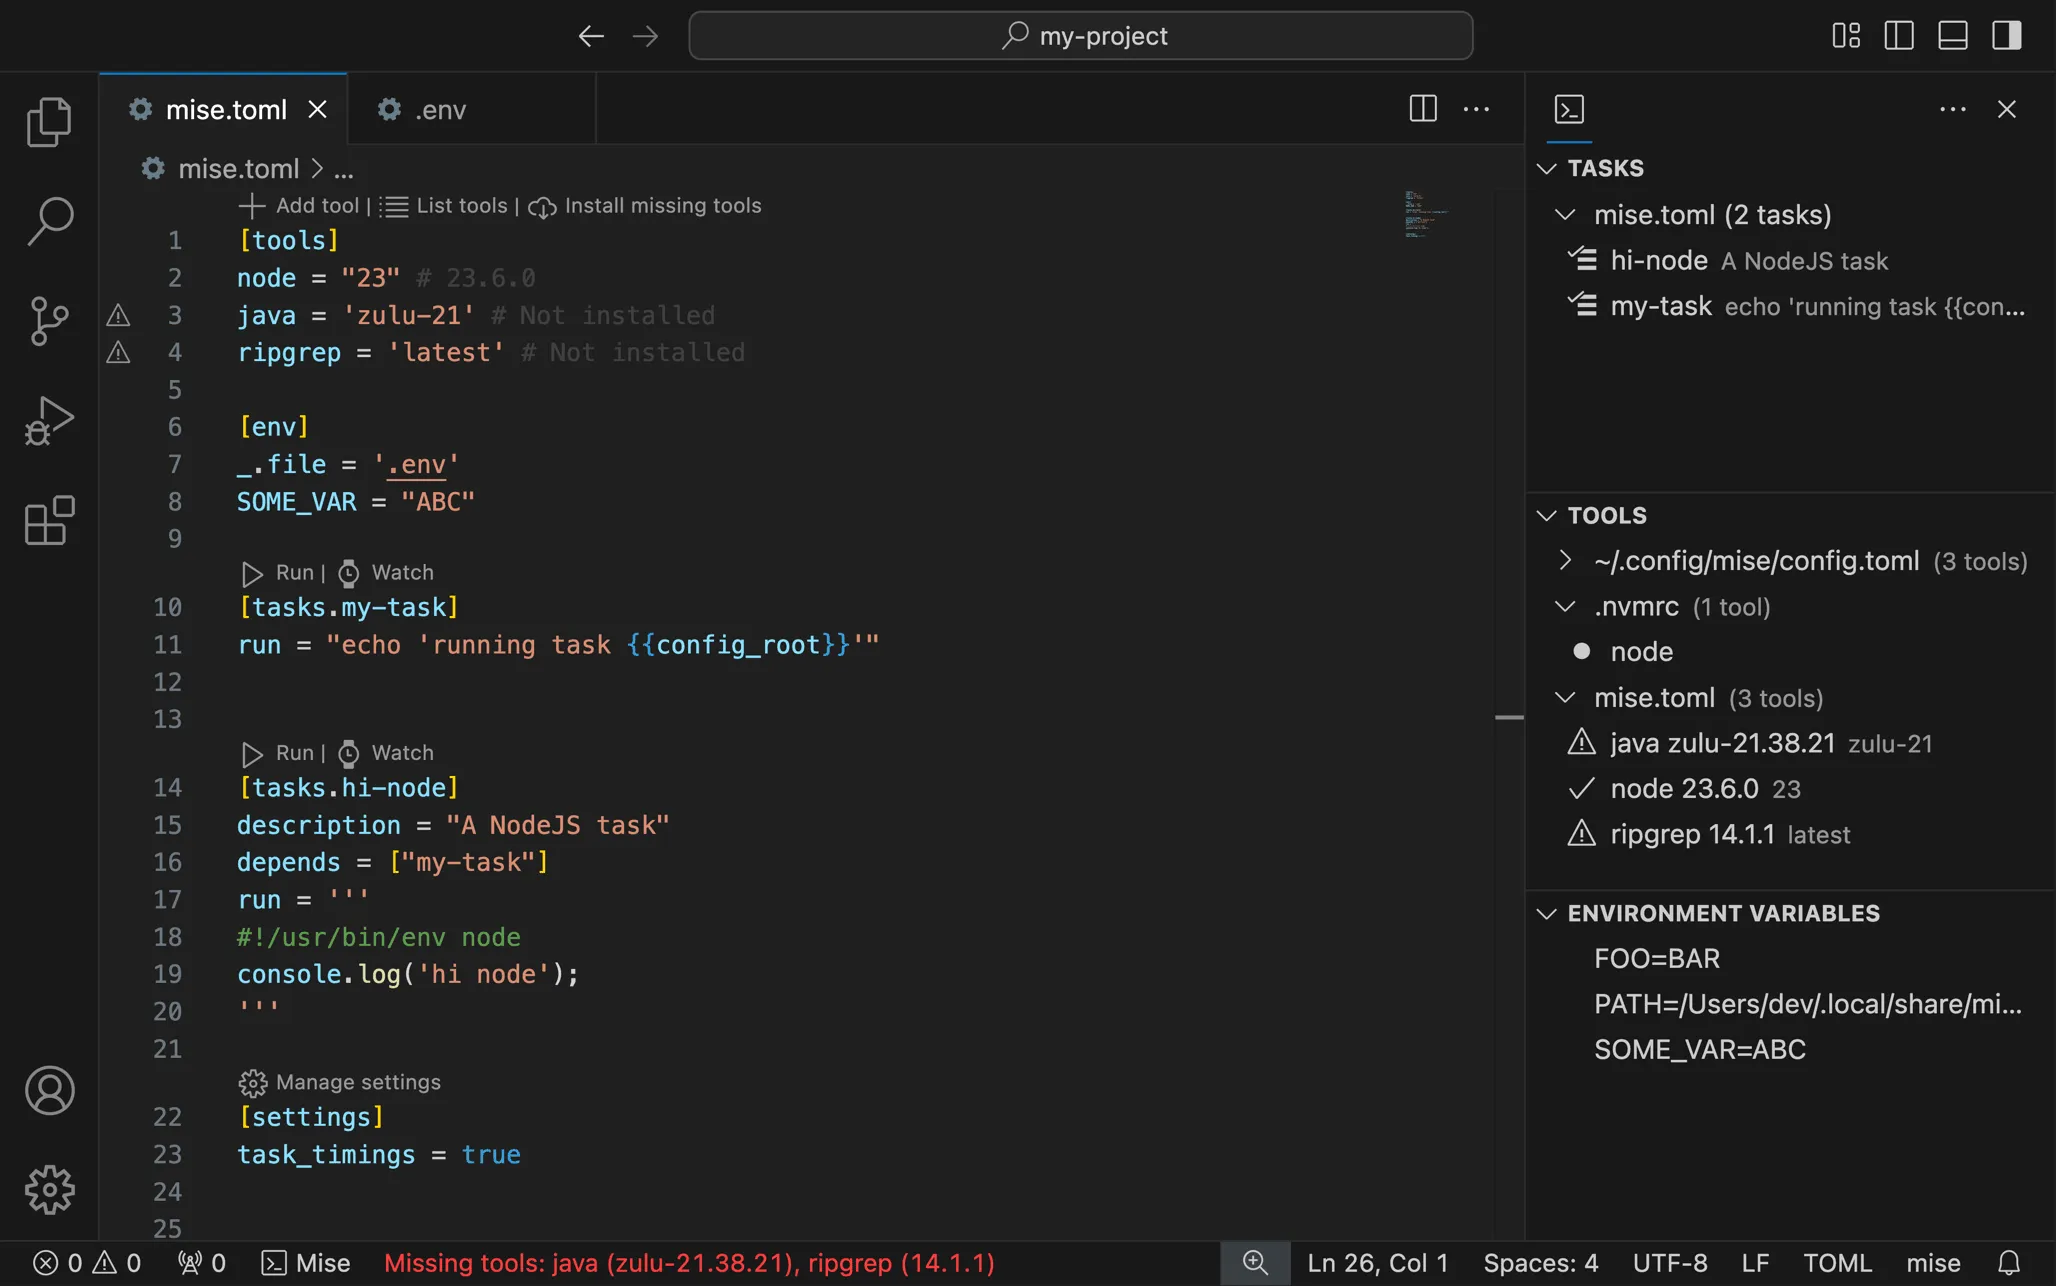Viewport: 2056px width, 1286px height.
Task: Open the Extensions view
Action: [x=49, y=520]
